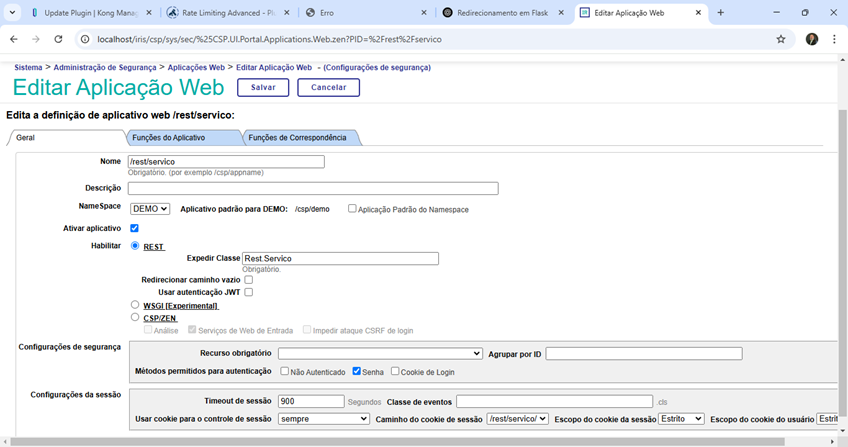Expand the Recurso obrigatório dropdown

coord(380,353)
